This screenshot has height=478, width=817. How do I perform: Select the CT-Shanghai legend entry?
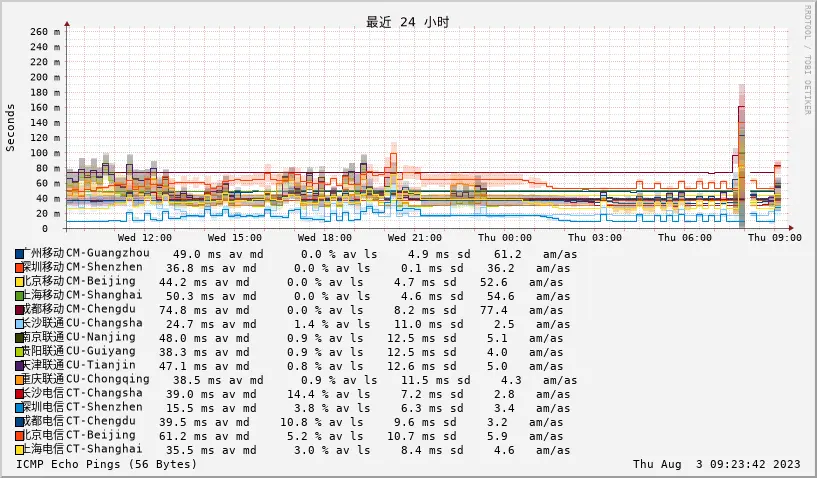tap(82, 450)
